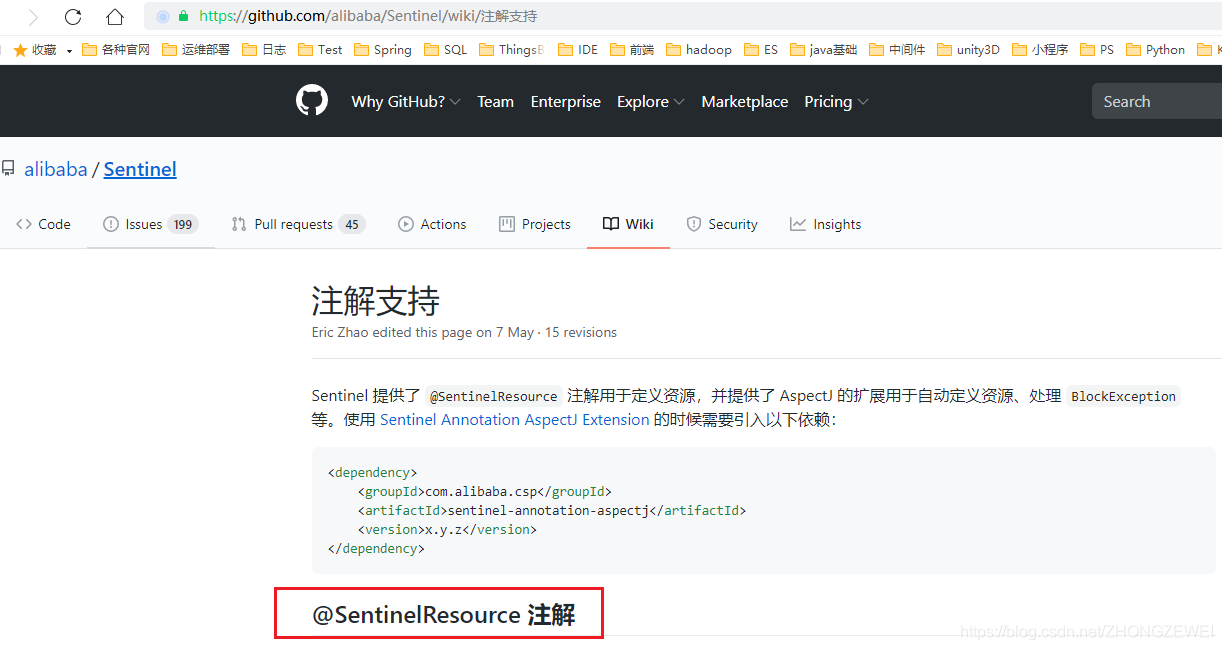Open the 中间件 bookmark folder

point(898,50)
